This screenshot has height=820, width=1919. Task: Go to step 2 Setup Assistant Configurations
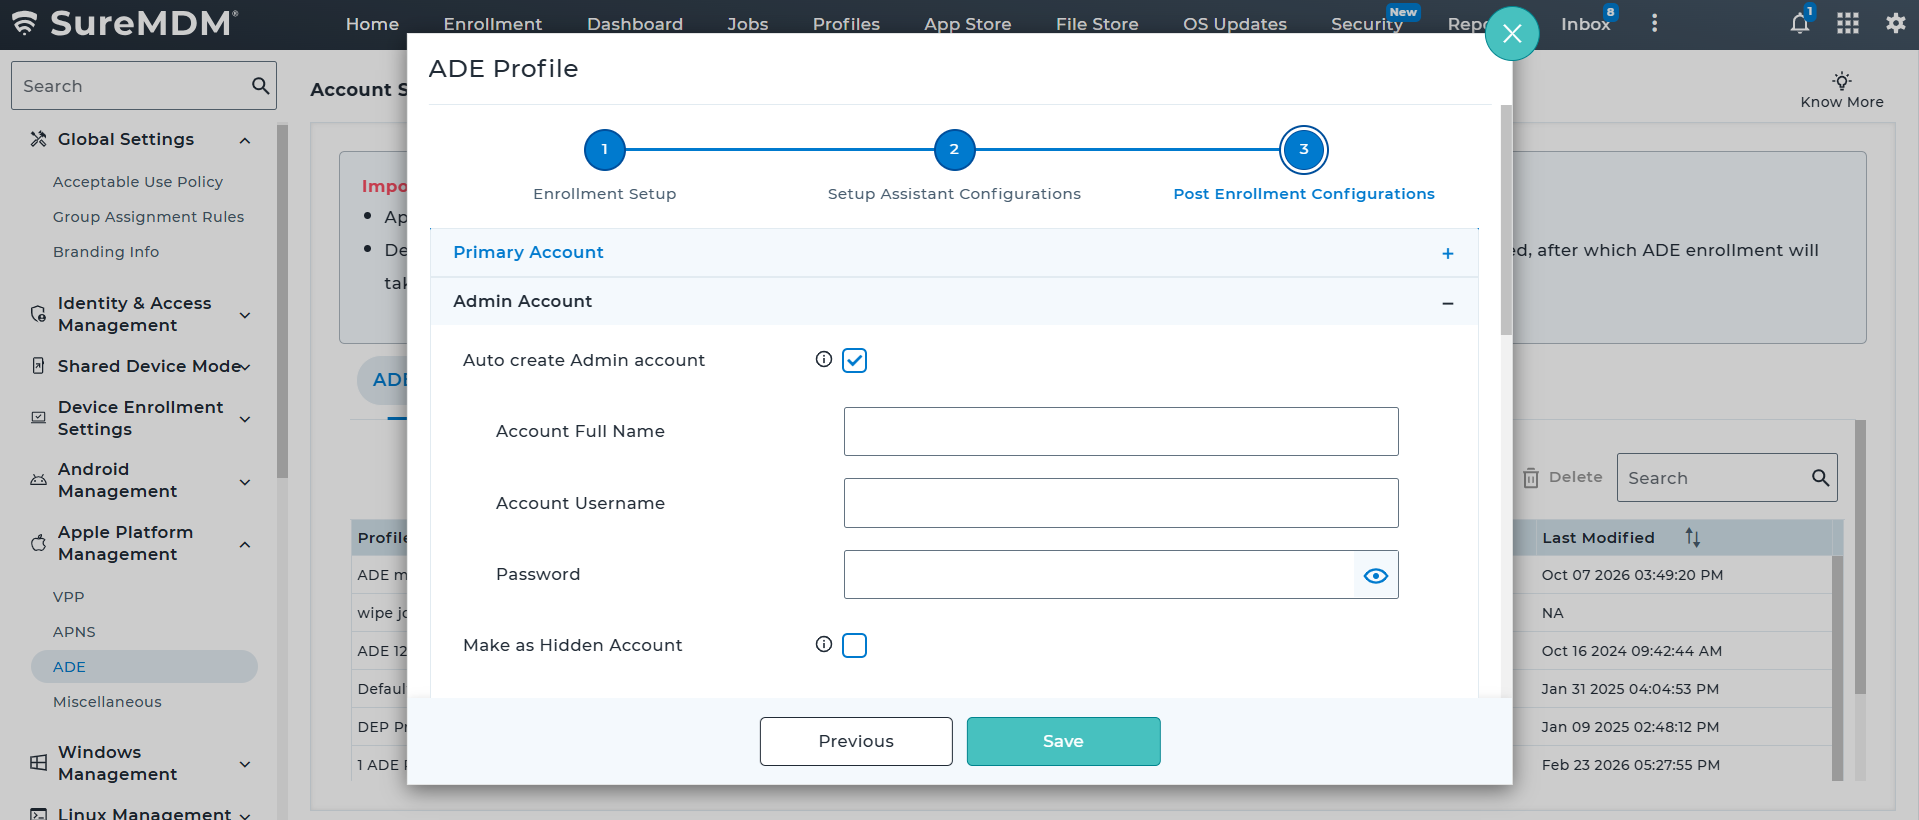coord(954,150)
